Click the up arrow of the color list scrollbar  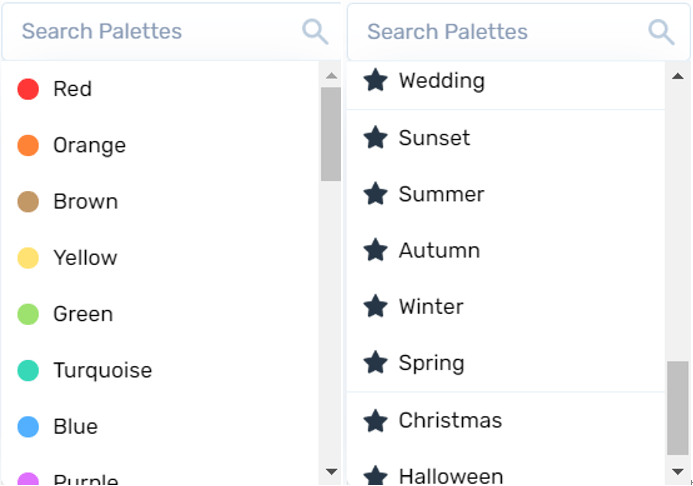pyautogui.click(x=331, y=76)
